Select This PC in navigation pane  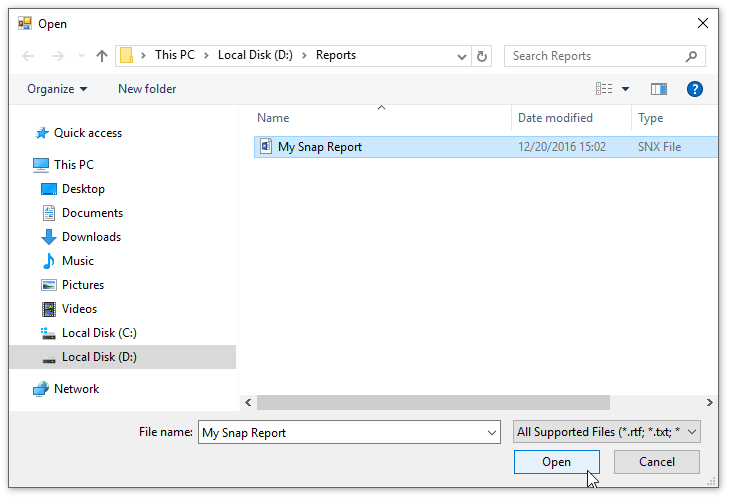coord(74,165)
